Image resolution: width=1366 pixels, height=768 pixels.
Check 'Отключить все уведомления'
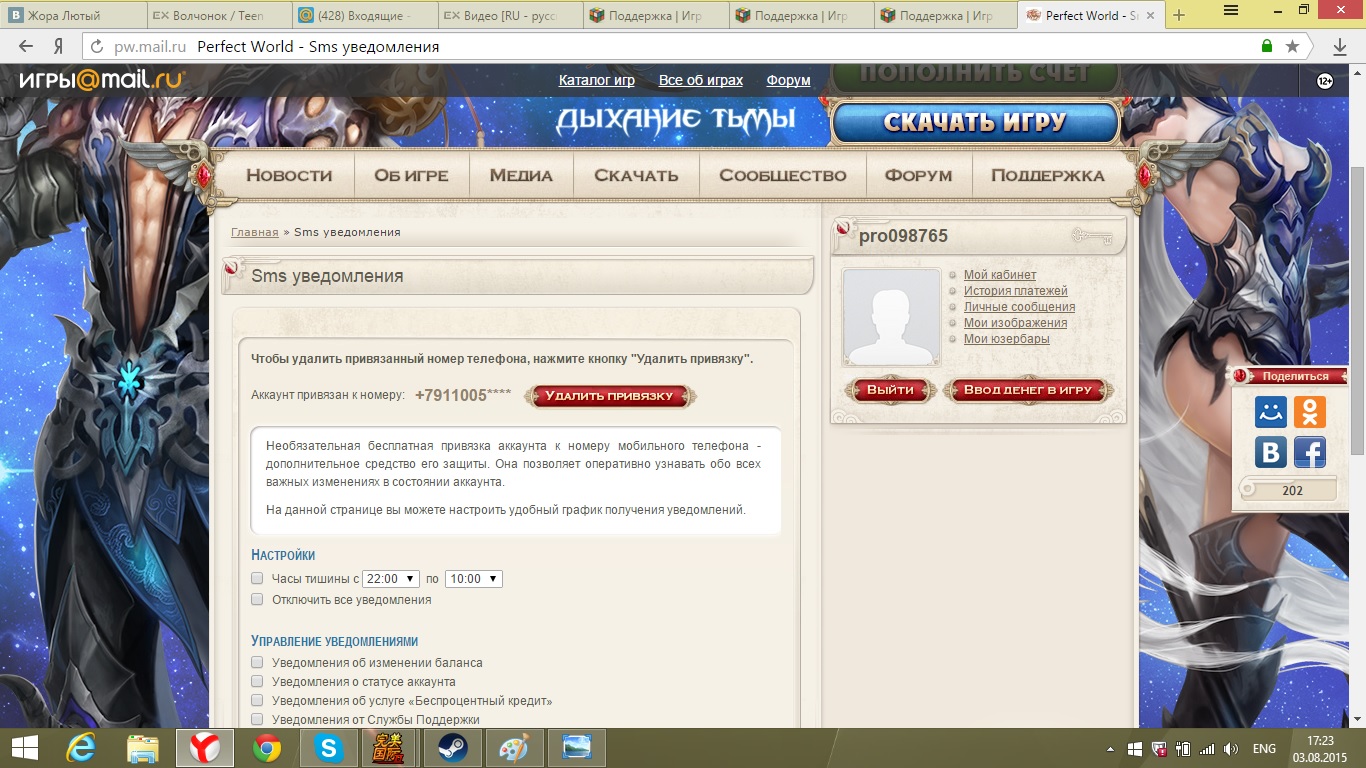tap(257, 599)
